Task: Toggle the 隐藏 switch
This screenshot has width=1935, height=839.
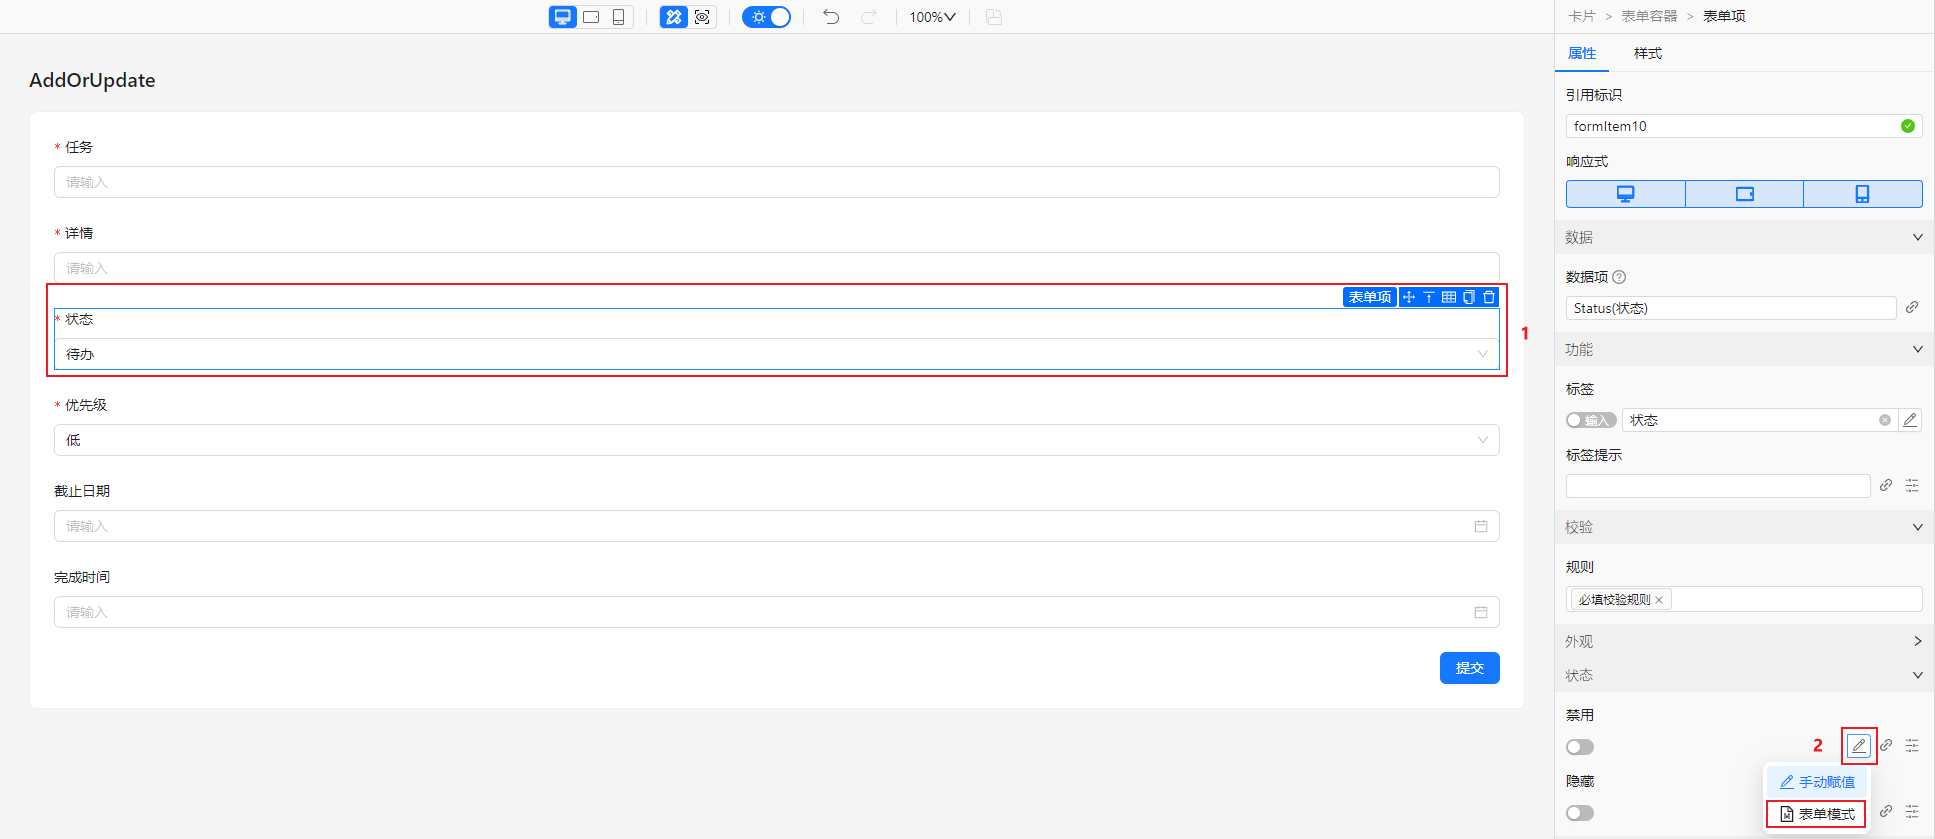Action: click(1580, 813)
